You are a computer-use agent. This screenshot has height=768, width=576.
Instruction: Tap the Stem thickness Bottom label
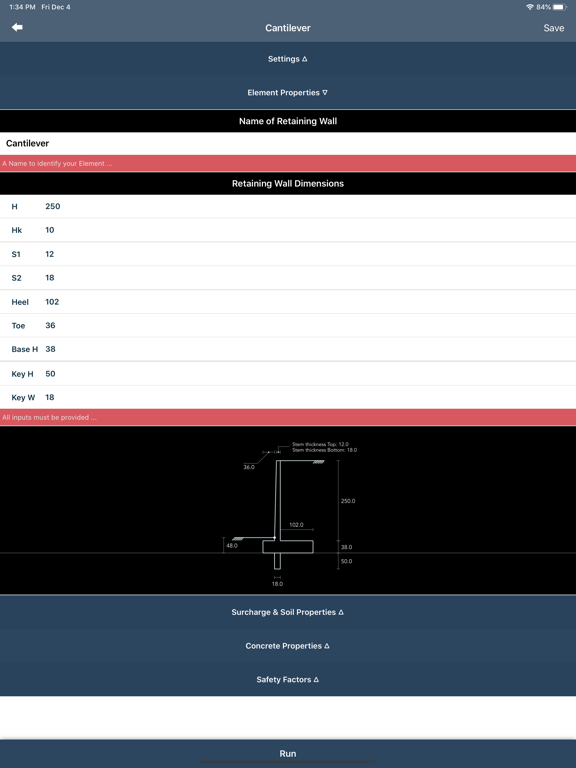point(325,450)
